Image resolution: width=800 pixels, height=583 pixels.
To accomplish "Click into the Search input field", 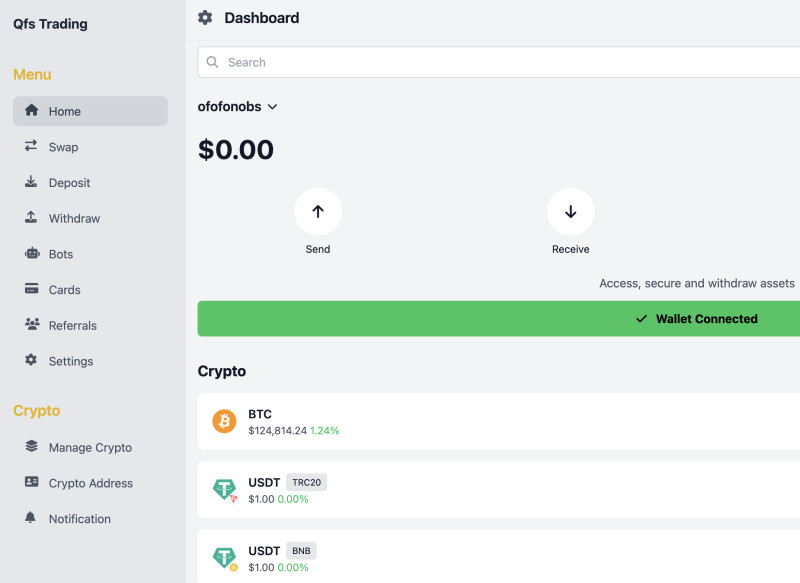I will [500, 62].
